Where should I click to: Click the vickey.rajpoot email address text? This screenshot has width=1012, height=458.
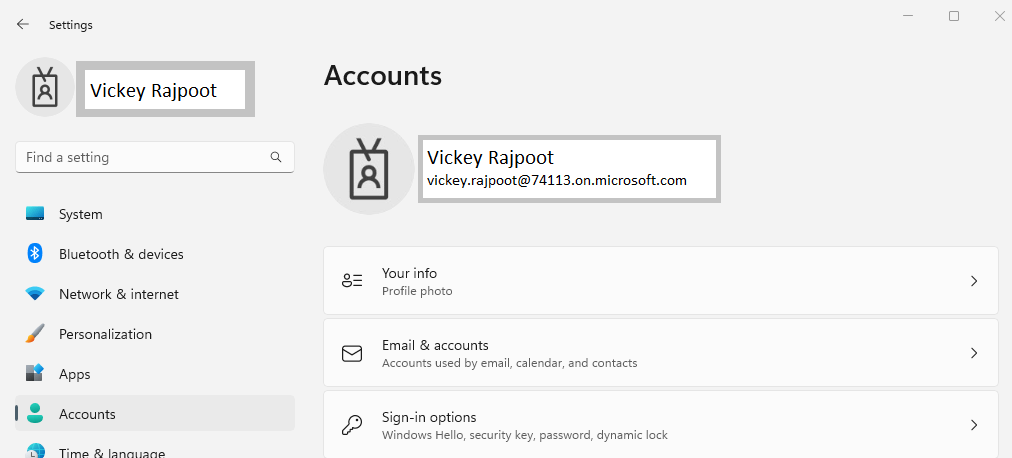tap(556, 180)
